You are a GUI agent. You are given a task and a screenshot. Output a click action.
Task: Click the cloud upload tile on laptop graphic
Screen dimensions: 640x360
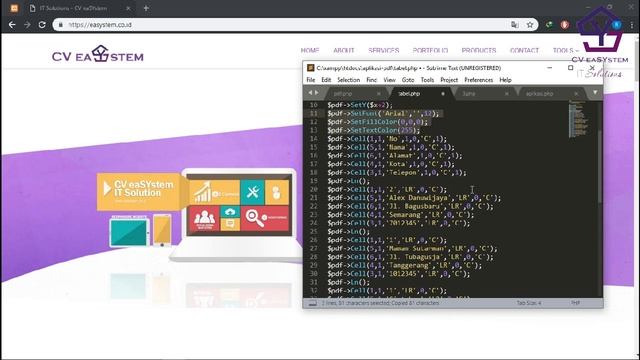230,212
